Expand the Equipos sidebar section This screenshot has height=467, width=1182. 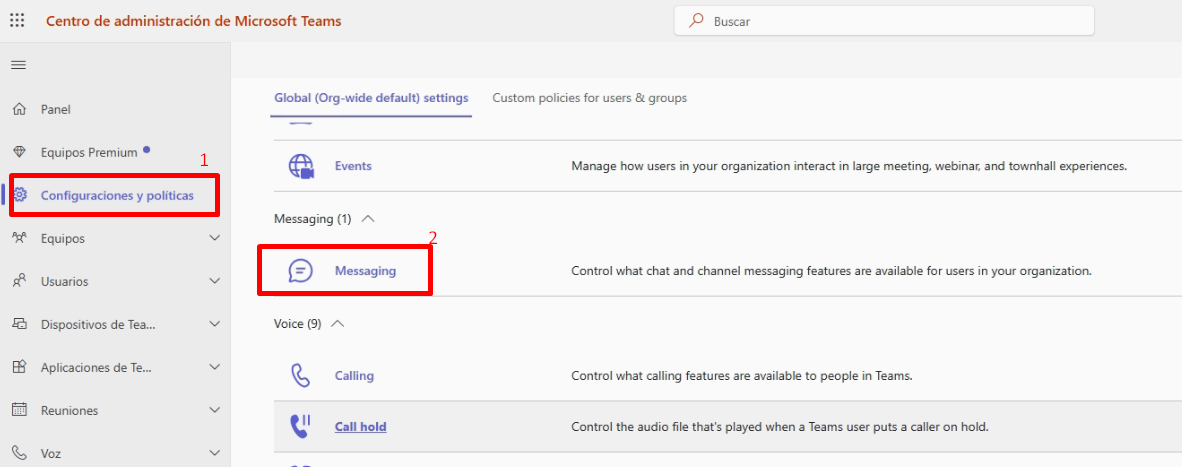click(214, 238)
